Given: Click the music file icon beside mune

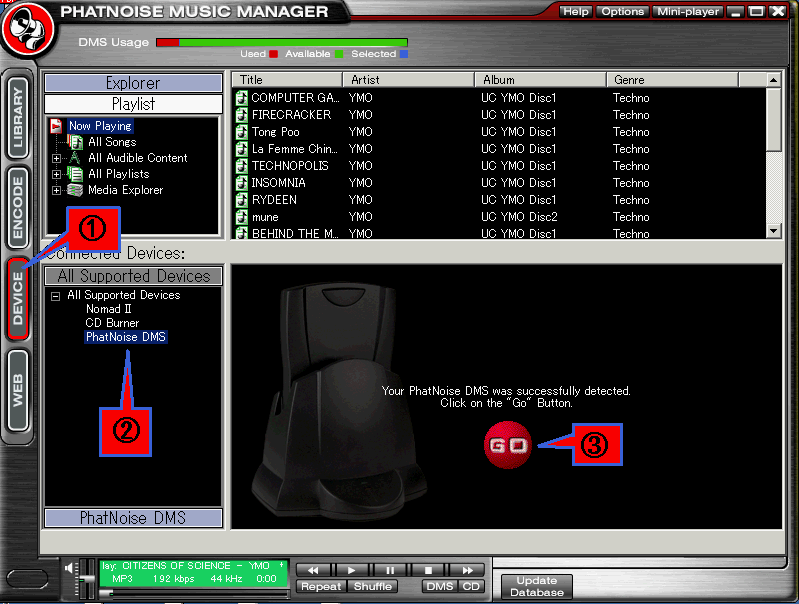Looking at the screenshot, I should [242, 217].
